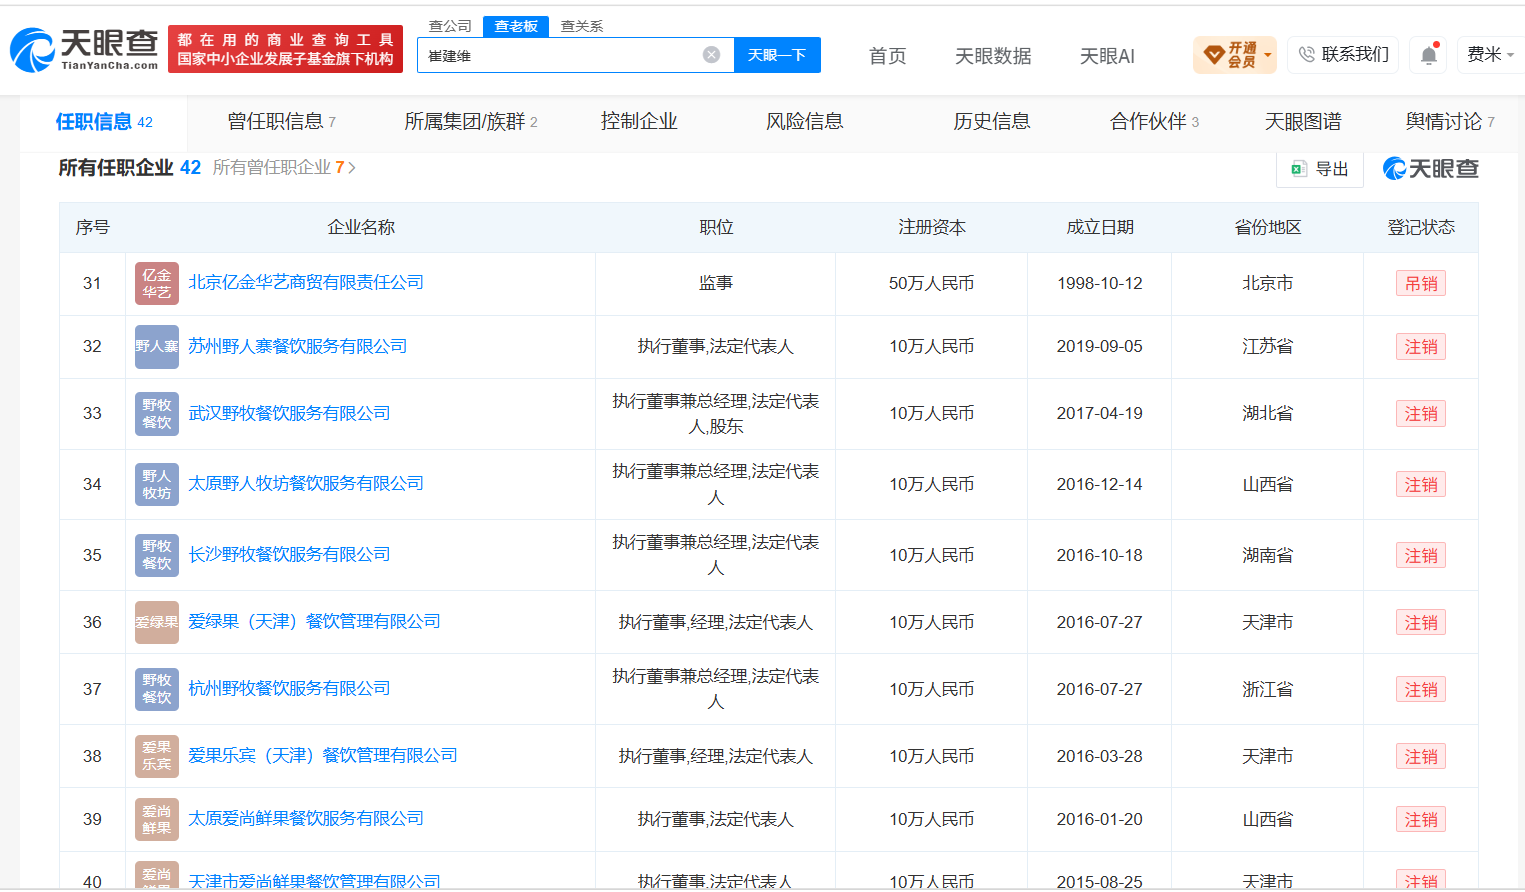Image resolution: width=1525 pixels, height=892 pixels.
Task: Click the phone icon for contact us
Action: click(1306, 55)
